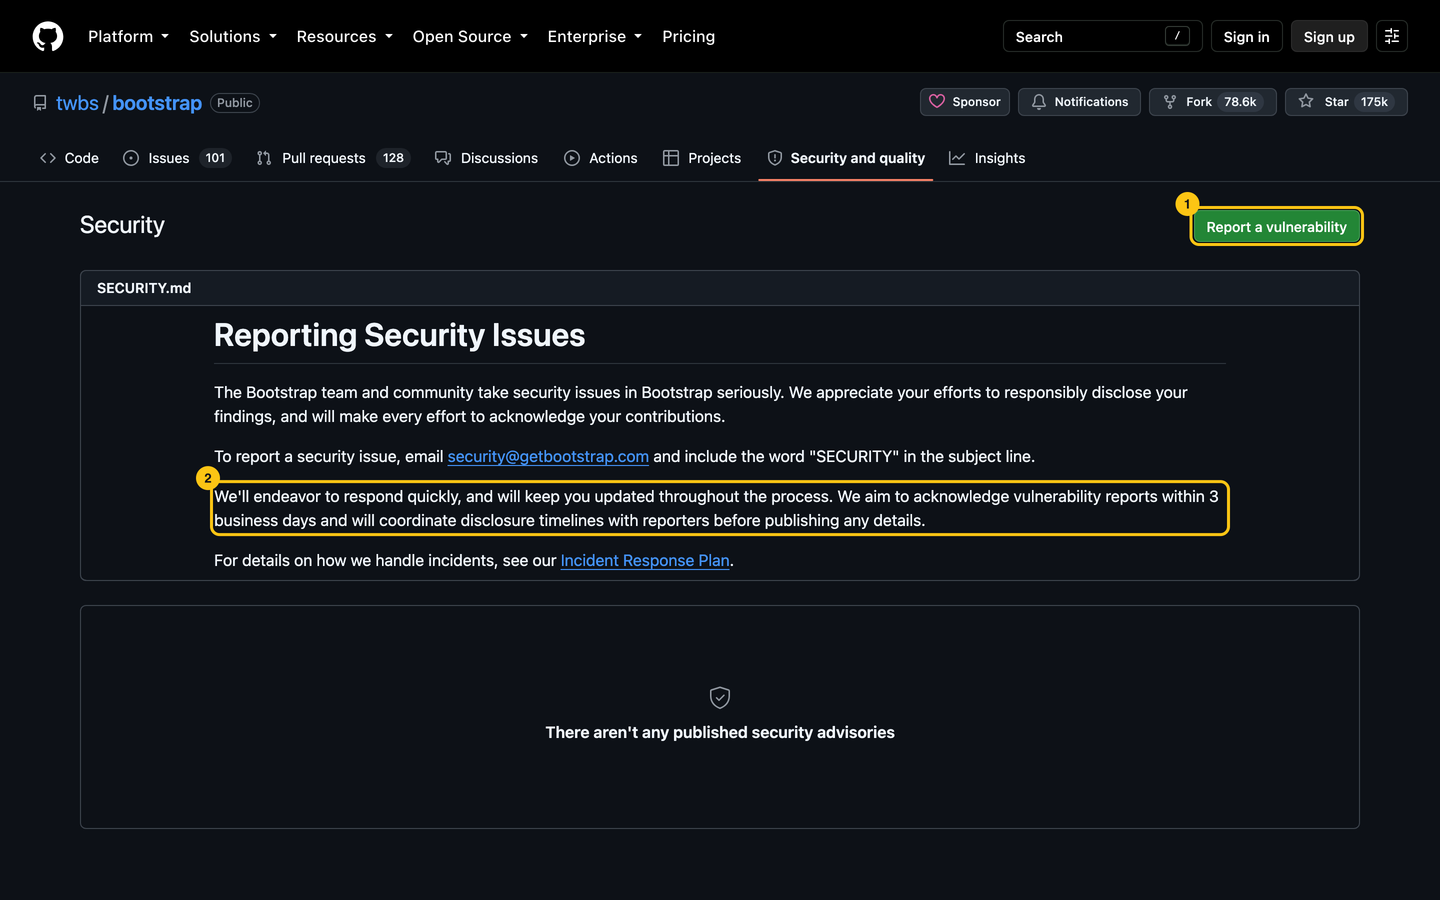Screen dimensions: 1440x900
Task: Click the Sign up button
Action: tap(1329, 36)
